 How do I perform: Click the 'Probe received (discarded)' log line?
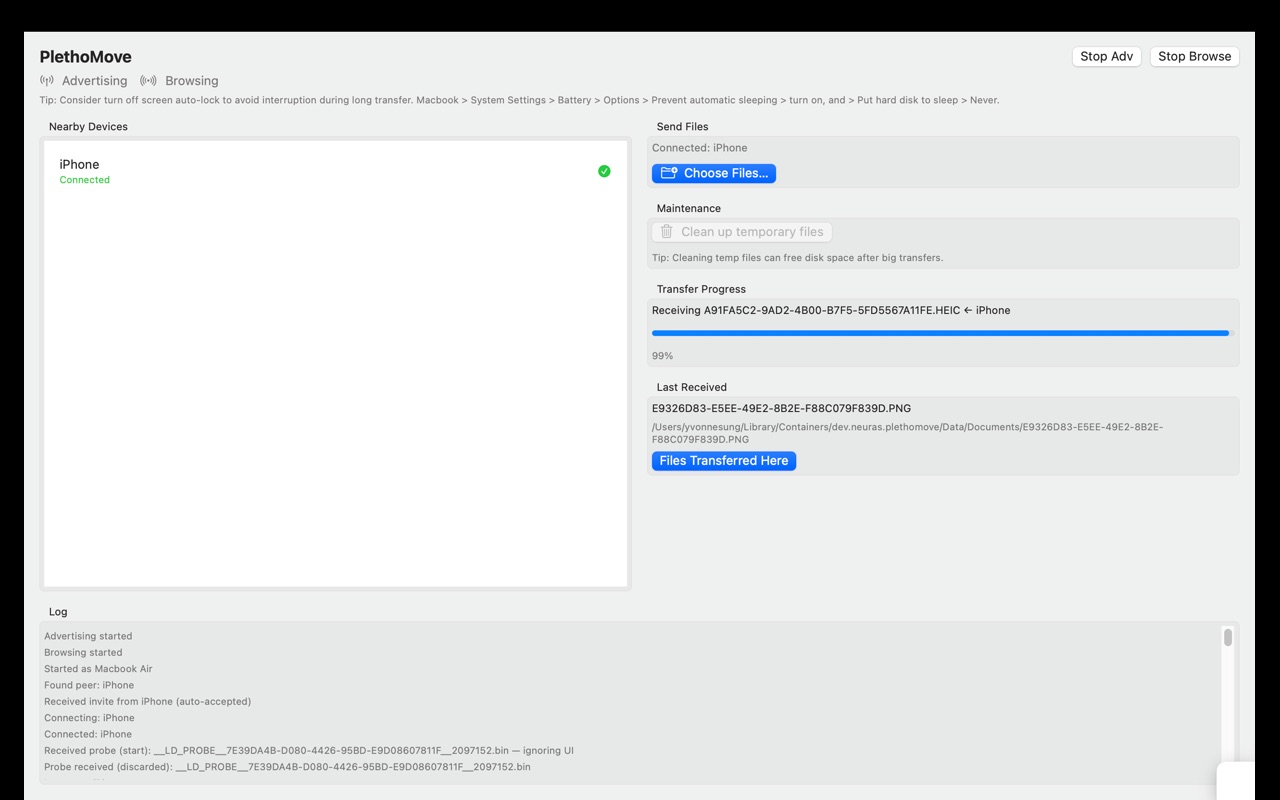287,767
